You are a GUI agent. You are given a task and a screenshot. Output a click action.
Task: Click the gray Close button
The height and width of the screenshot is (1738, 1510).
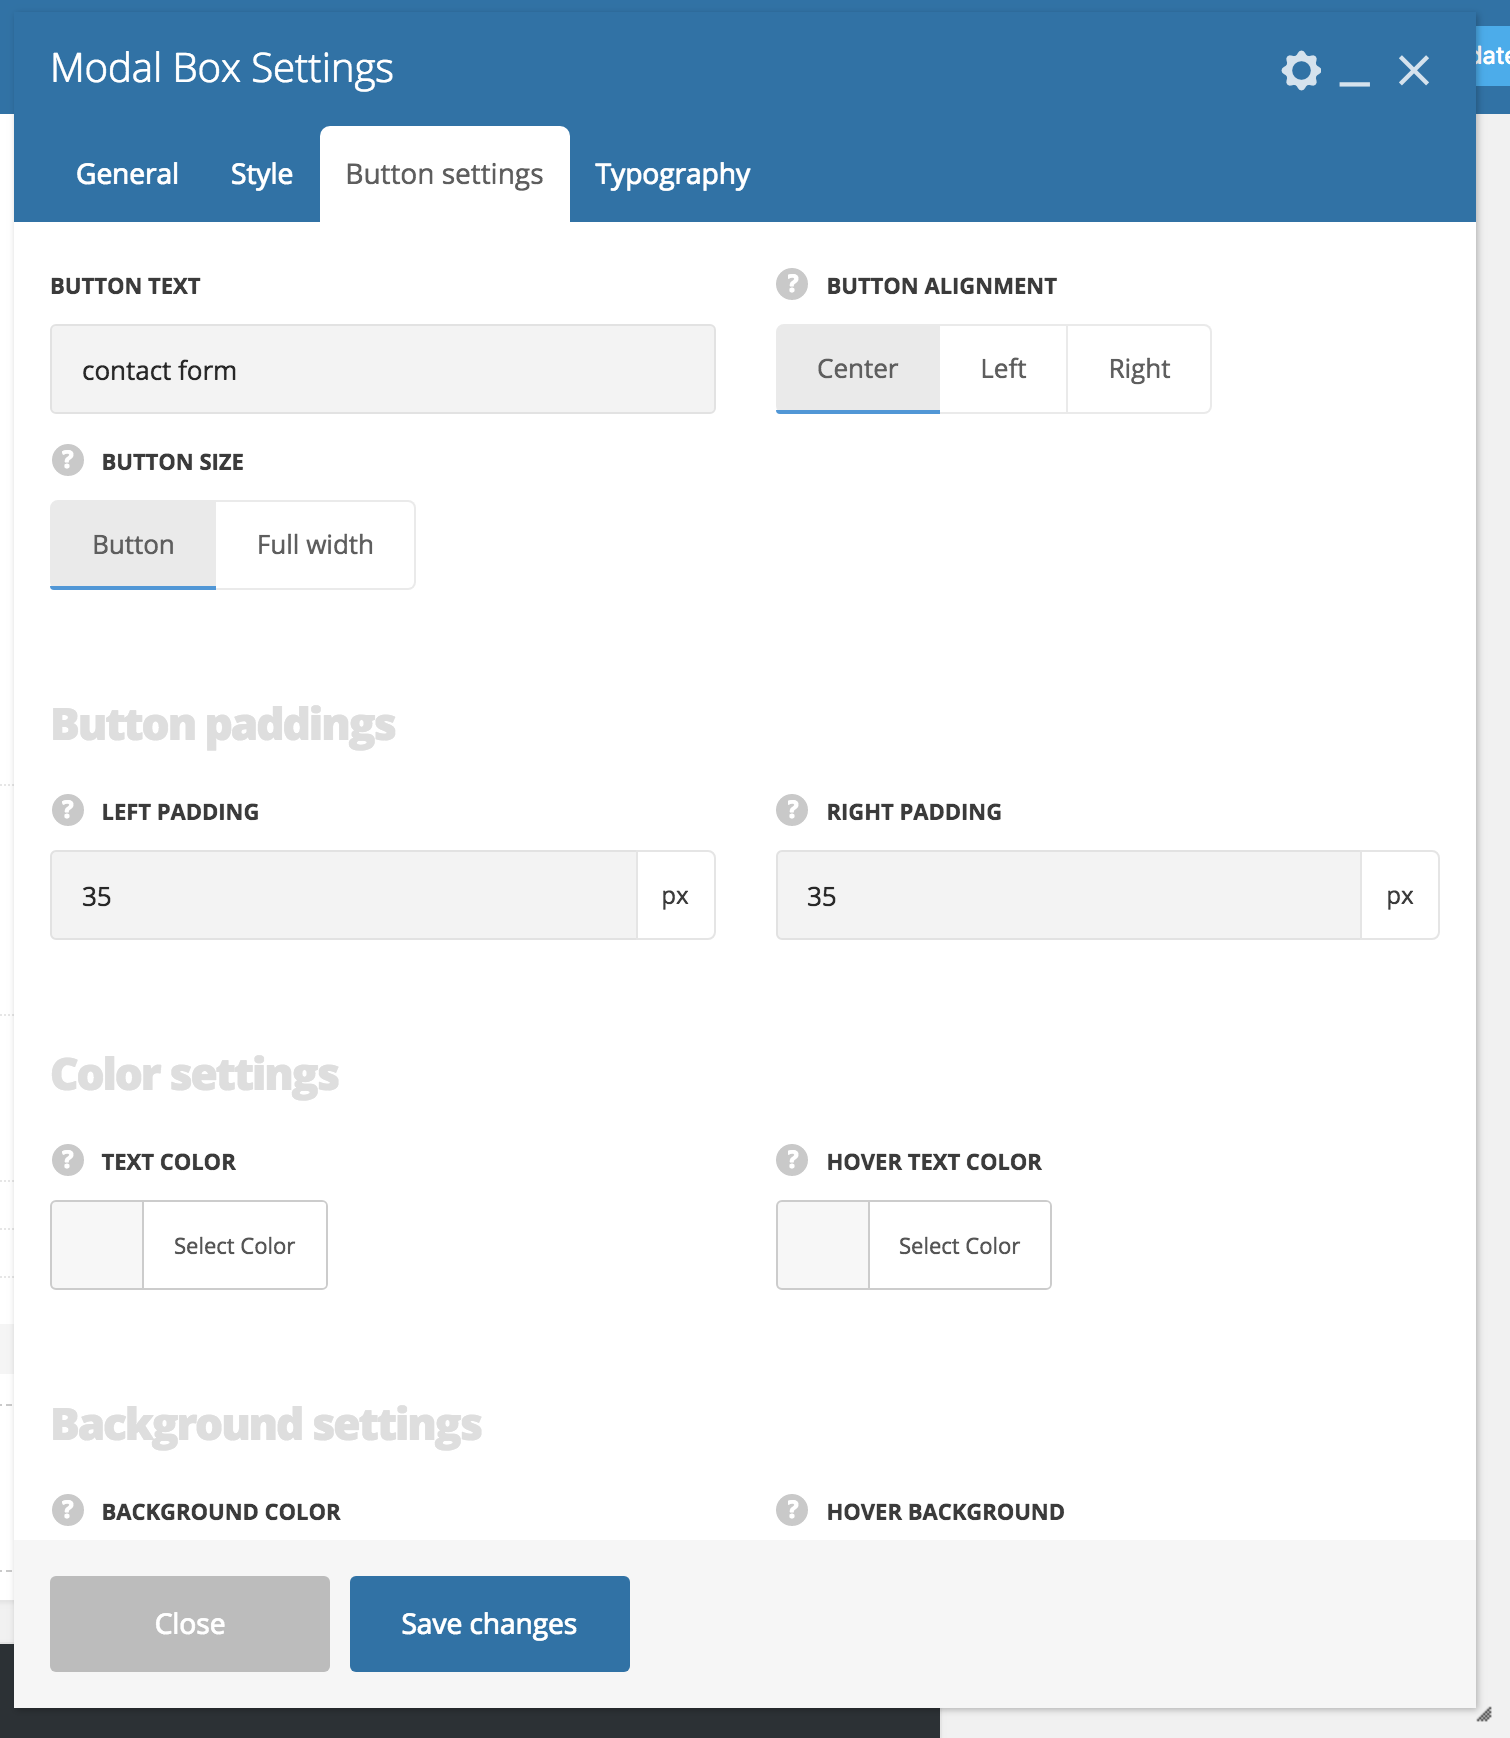tap(190, 1624)
